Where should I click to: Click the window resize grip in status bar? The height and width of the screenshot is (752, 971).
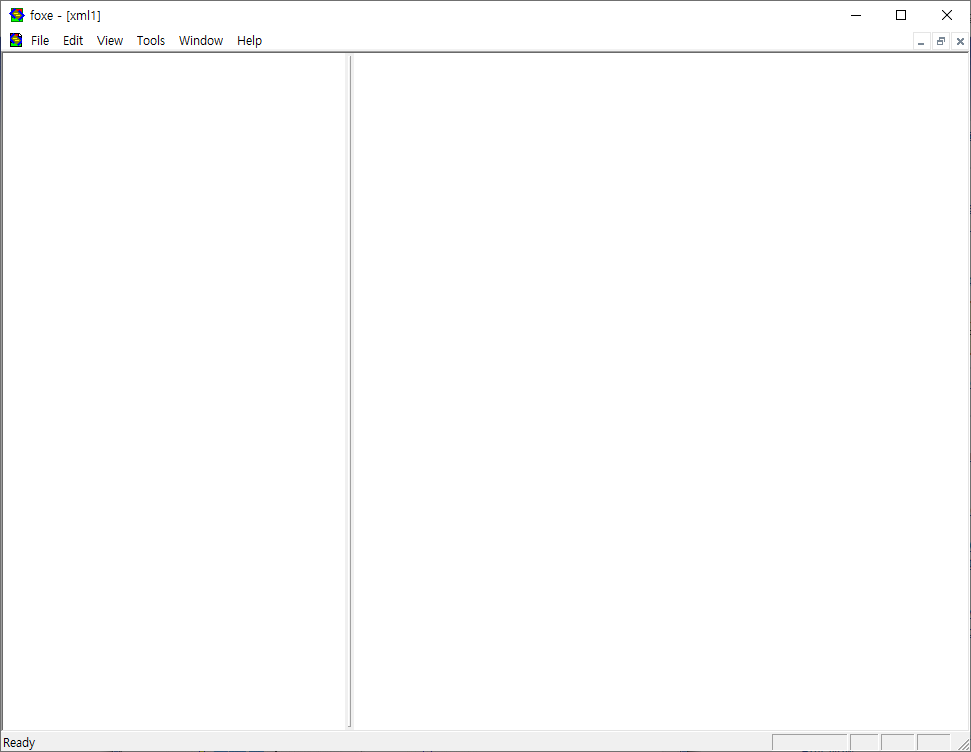[963, 744]
